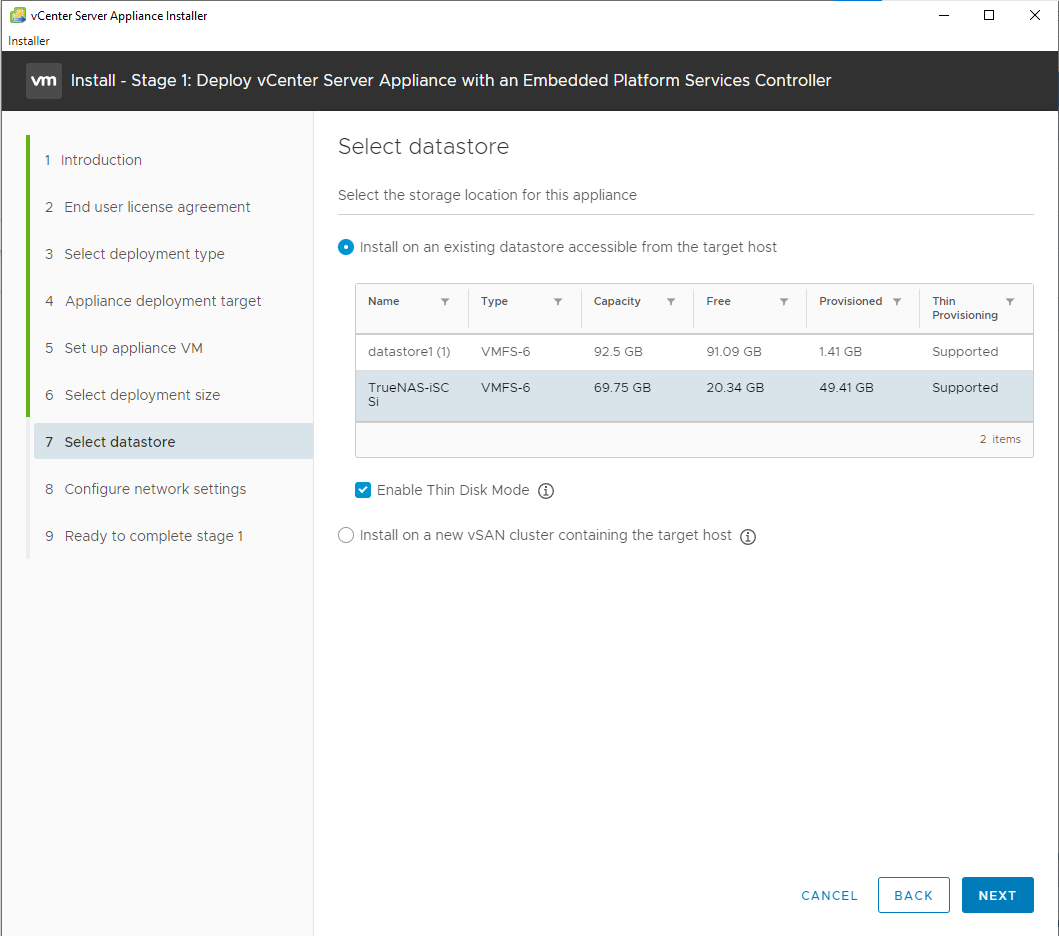Open the Free column filter
Viewport: 1059px width, 936px height.
(783, 302)
